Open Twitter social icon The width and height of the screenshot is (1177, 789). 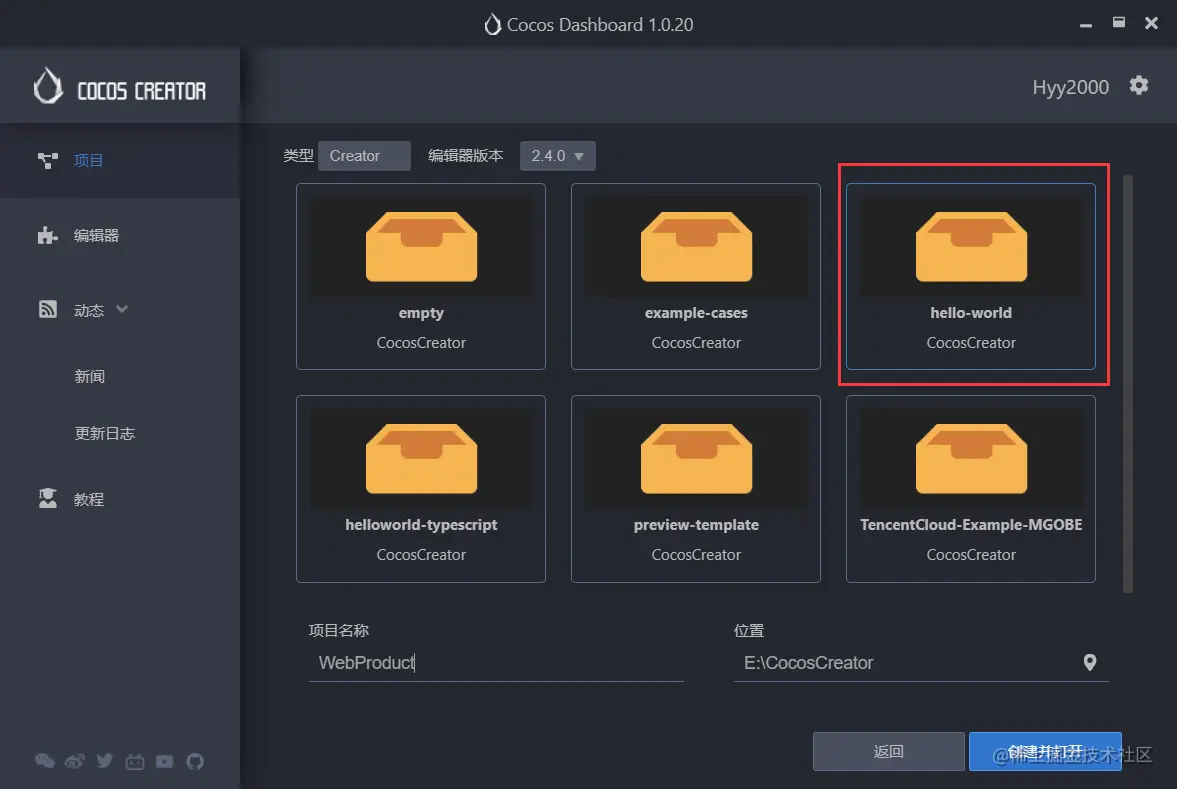tap(104, 761)
